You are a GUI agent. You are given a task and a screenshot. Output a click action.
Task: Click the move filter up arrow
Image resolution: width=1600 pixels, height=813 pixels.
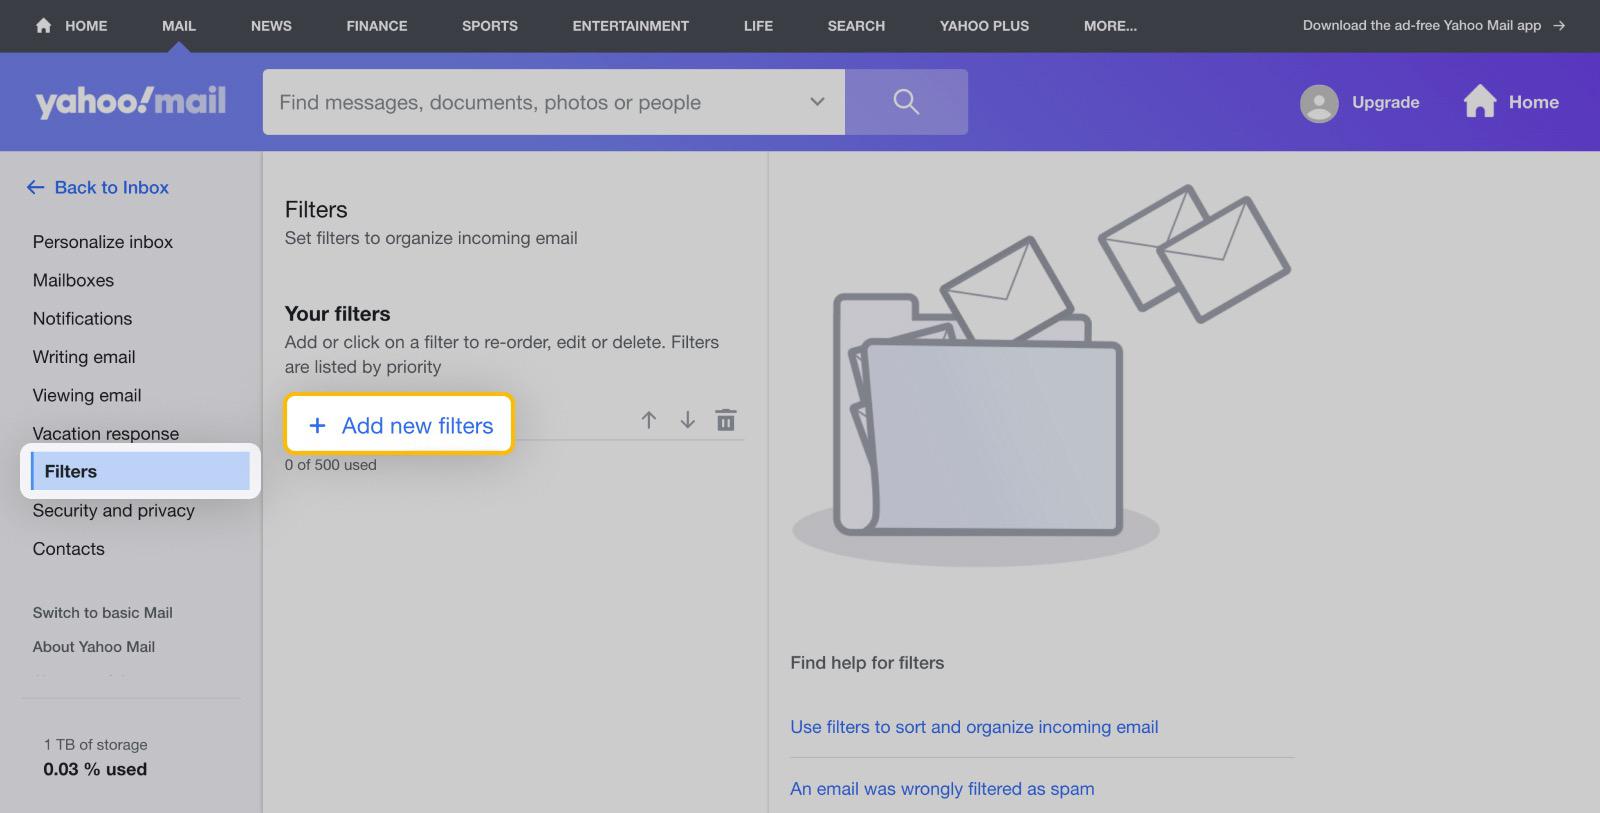coord(649,420)
